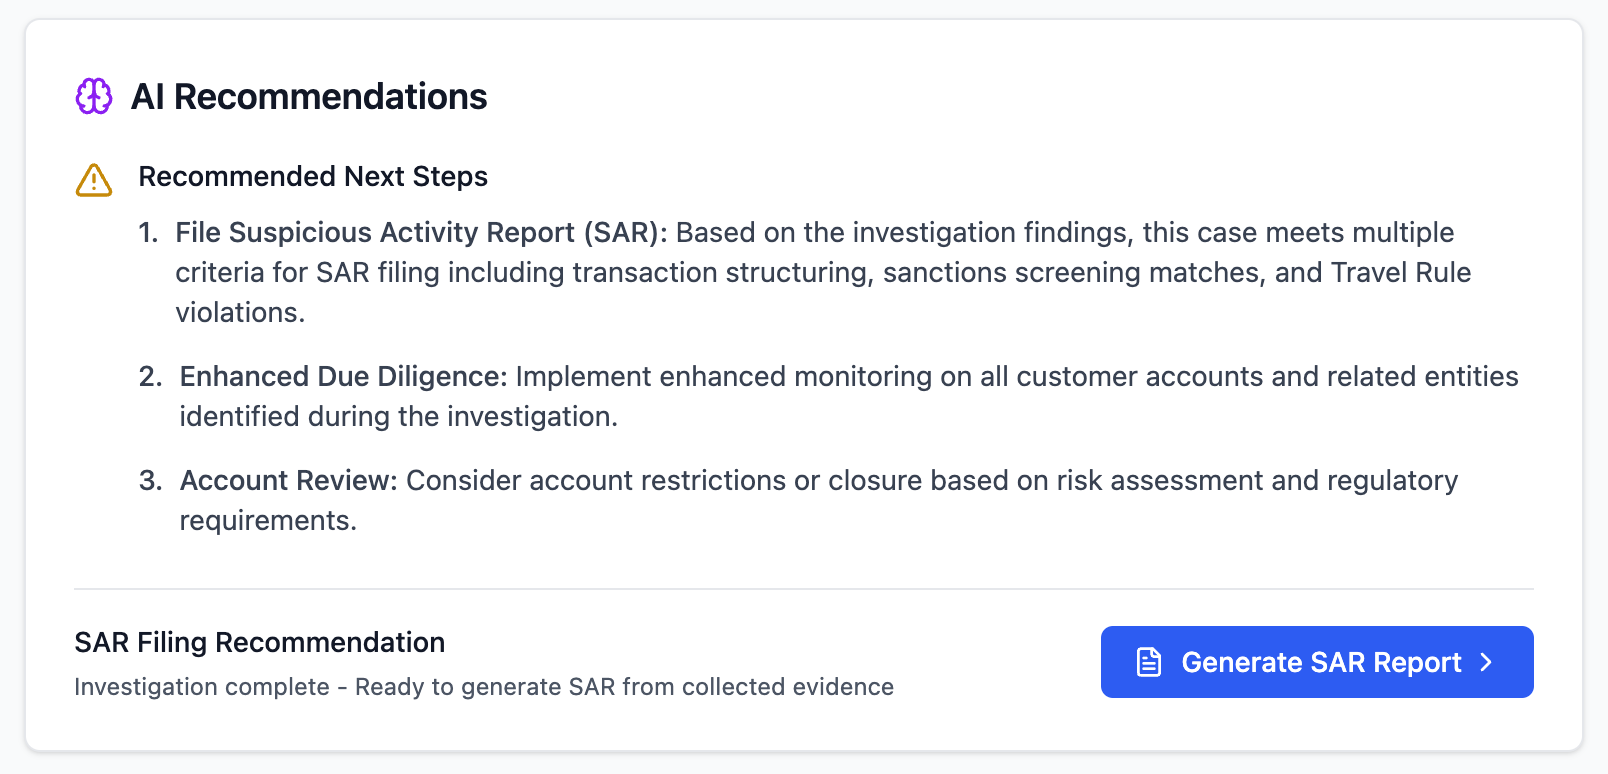Image resolution: width=1608 pixels, height=774 pixels.
Task: Click the Recommended Next Steps subheading
Action: click(x=313, y=177)
